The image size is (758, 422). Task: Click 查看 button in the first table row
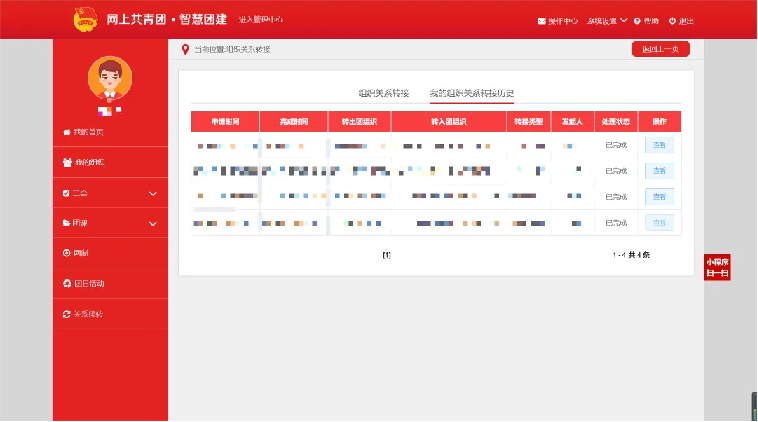coord(659,145)
